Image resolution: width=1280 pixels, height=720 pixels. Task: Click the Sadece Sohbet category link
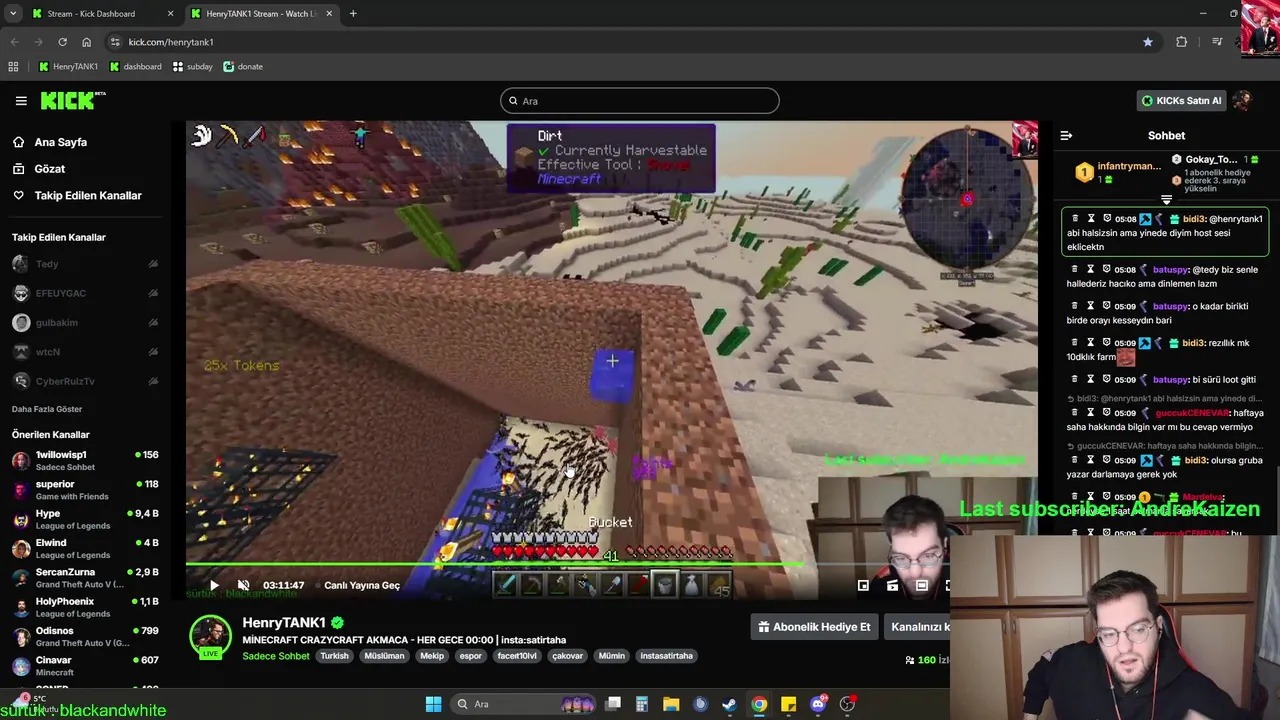coord(276,656)
